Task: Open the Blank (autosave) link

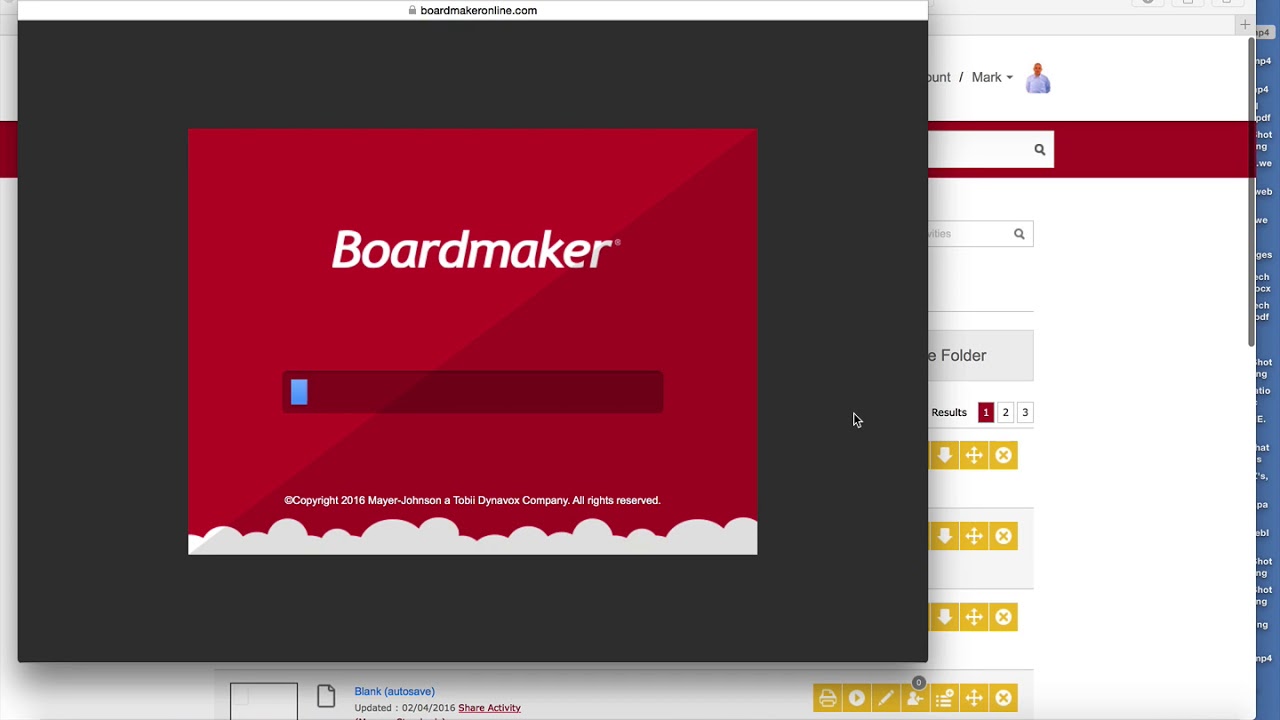Action: click(394, 691)
